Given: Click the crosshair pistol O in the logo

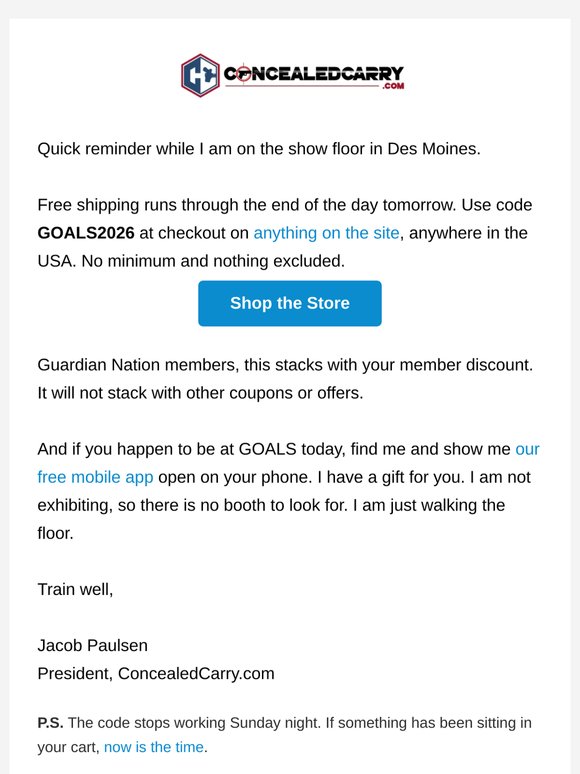Looking at the screenshot, I should coord(243,74).
